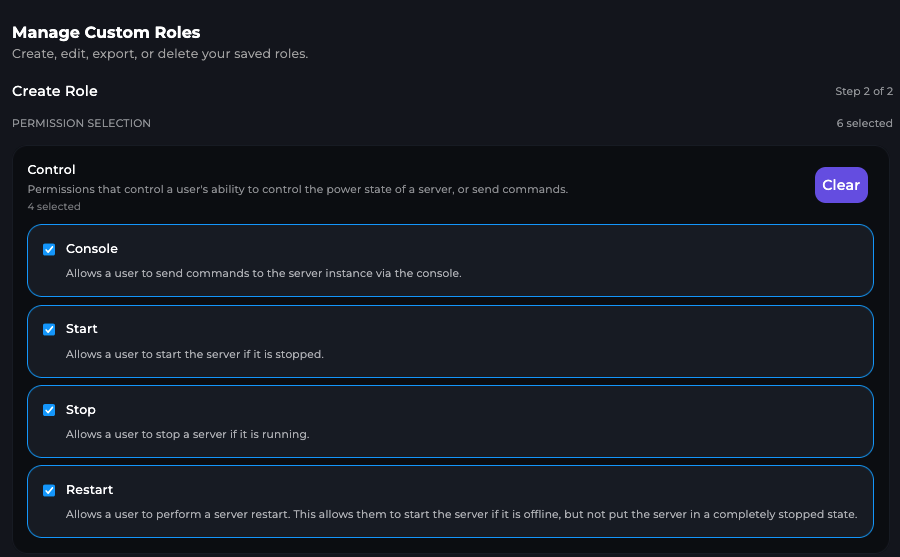
Task: Click the Console permission label
Action: [91, 249]
